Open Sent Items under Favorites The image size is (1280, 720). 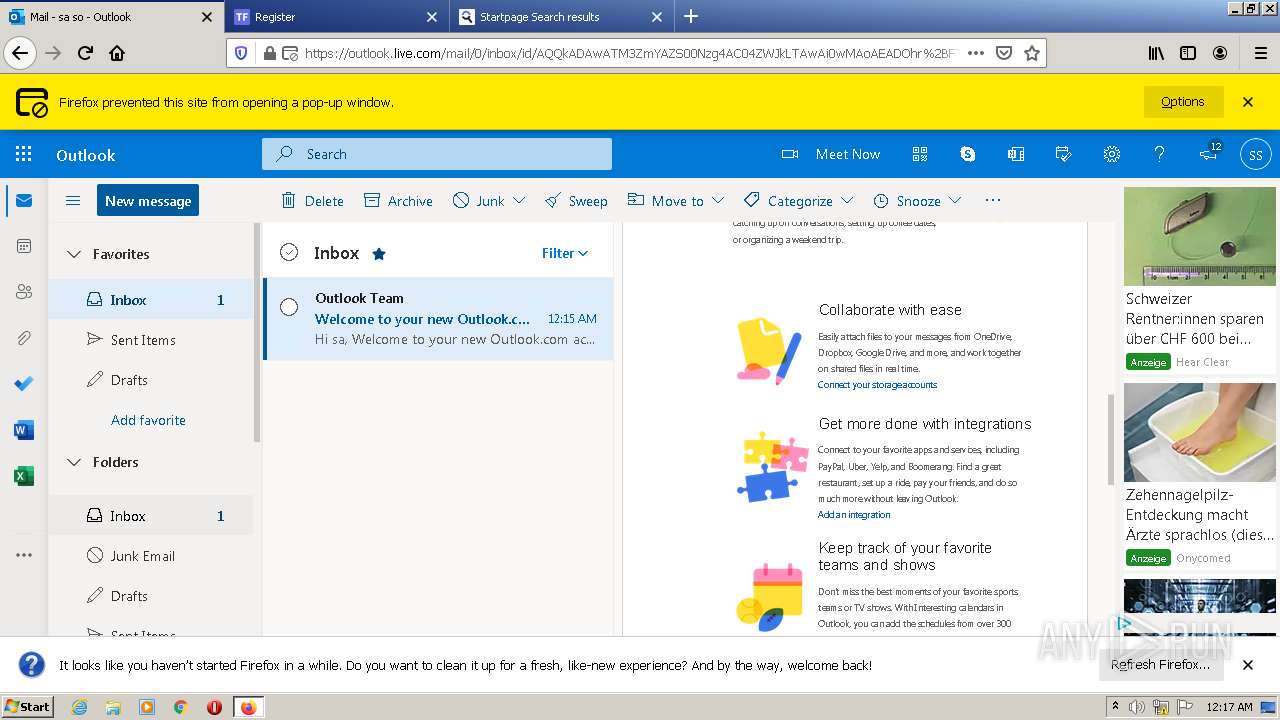click(x=151, y=340)
